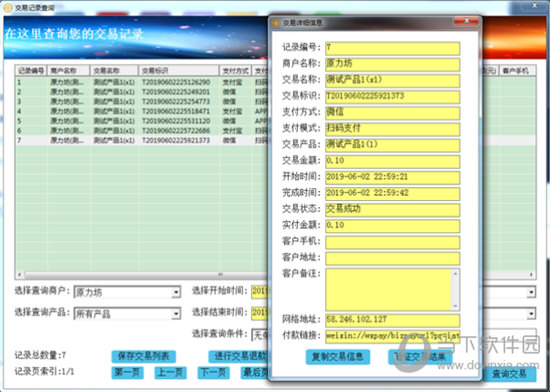Image resolution: width=550 pixels, height=392 pixels.
Task: Click the 交易名称 detail field
Action: point(393,81)
